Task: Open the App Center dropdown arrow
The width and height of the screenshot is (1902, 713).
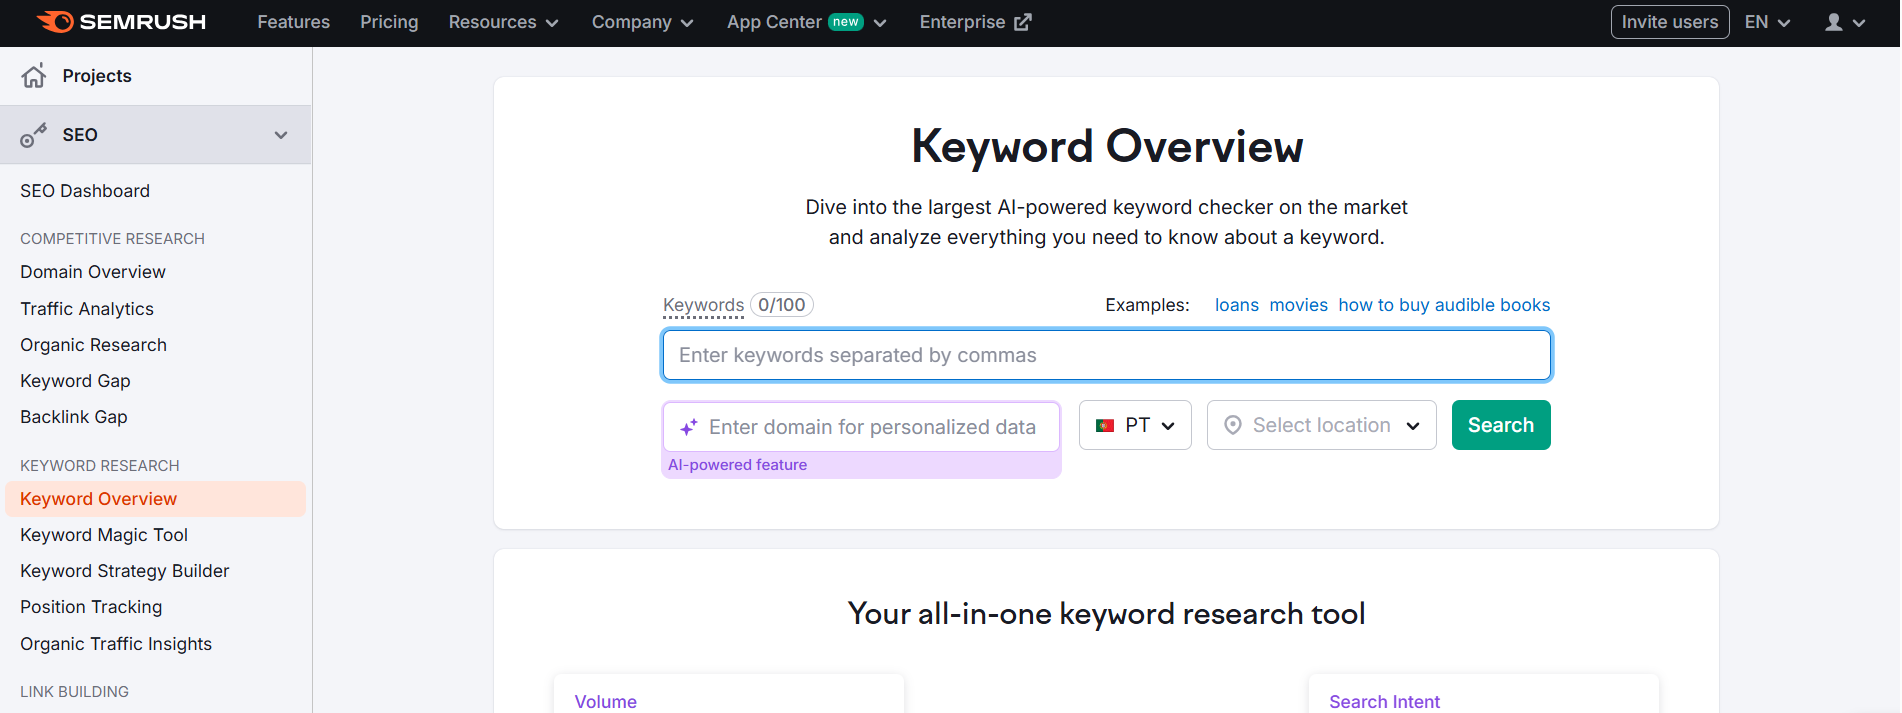Action: pos(880,23)
